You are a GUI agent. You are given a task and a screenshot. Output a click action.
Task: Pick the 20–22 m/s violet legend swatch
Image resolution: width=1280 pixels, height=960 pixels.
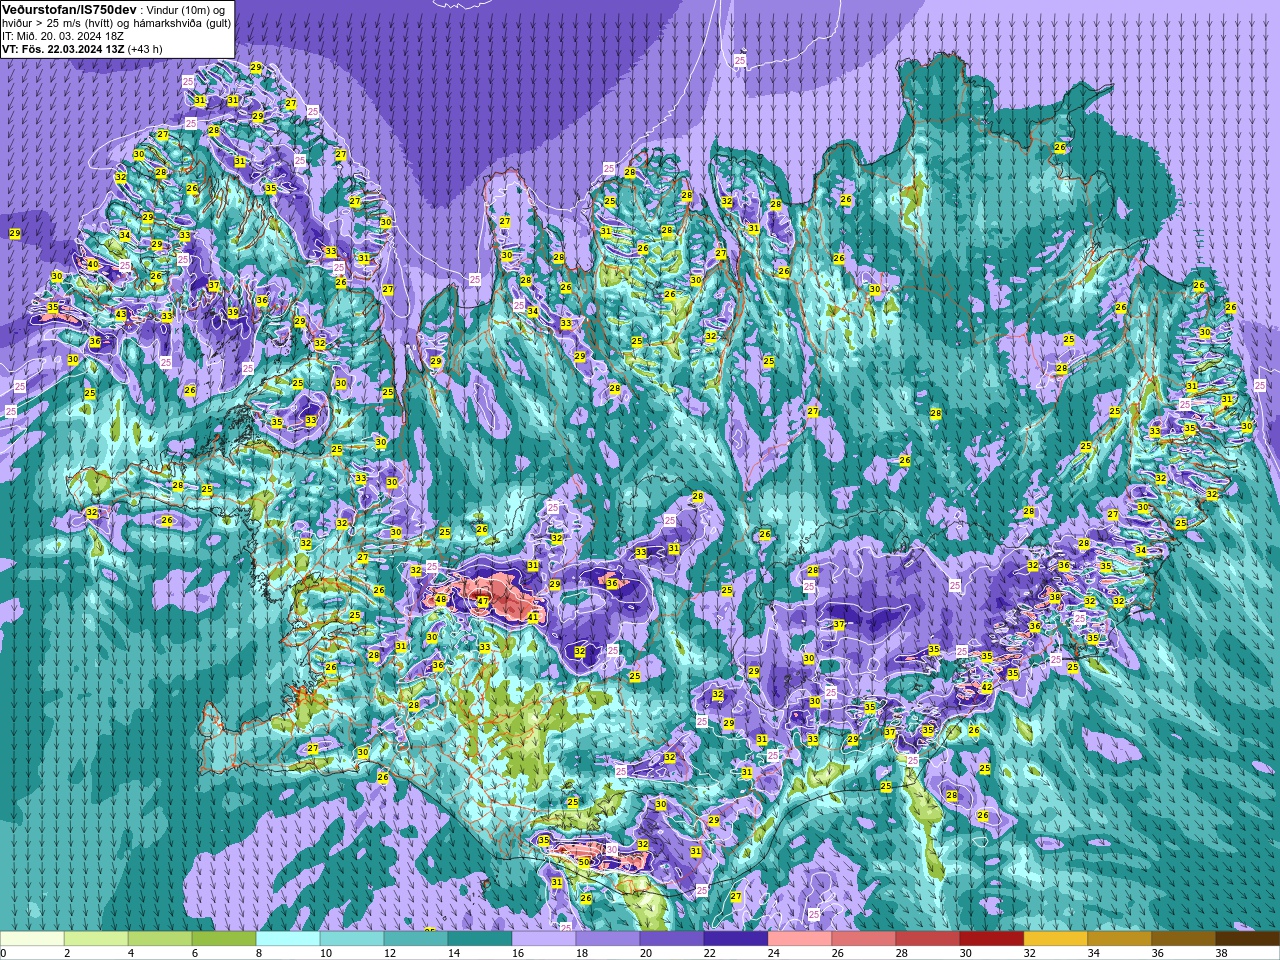click(x=672, y=939)
